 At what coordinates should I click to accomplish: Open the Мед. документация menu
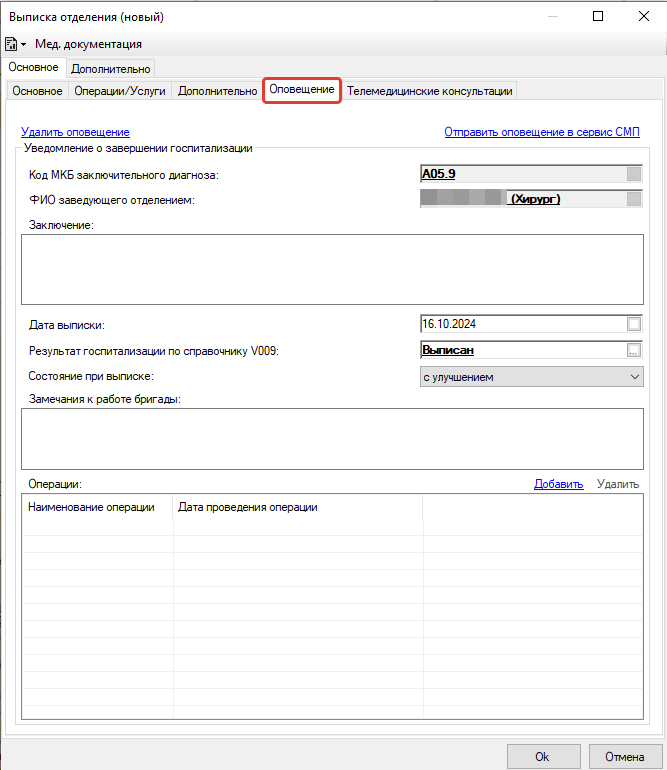coord(88,44)
